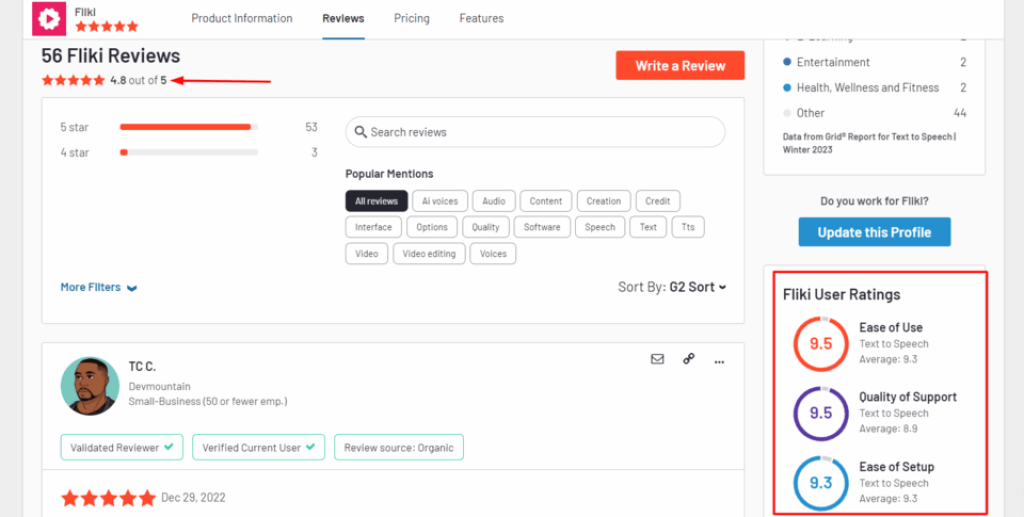Filter reviews by Interface
The height and width of the screenshot is (517, 1024).
pyautogui.click(x=374, y=227)
